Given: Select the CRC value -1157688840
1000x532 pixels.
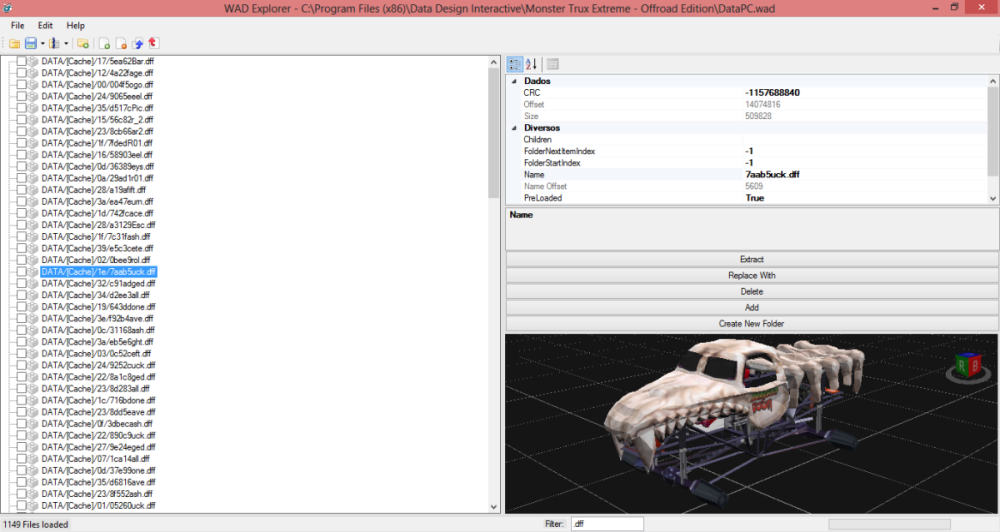Looking at the screenshot, I should pos(772,92).
